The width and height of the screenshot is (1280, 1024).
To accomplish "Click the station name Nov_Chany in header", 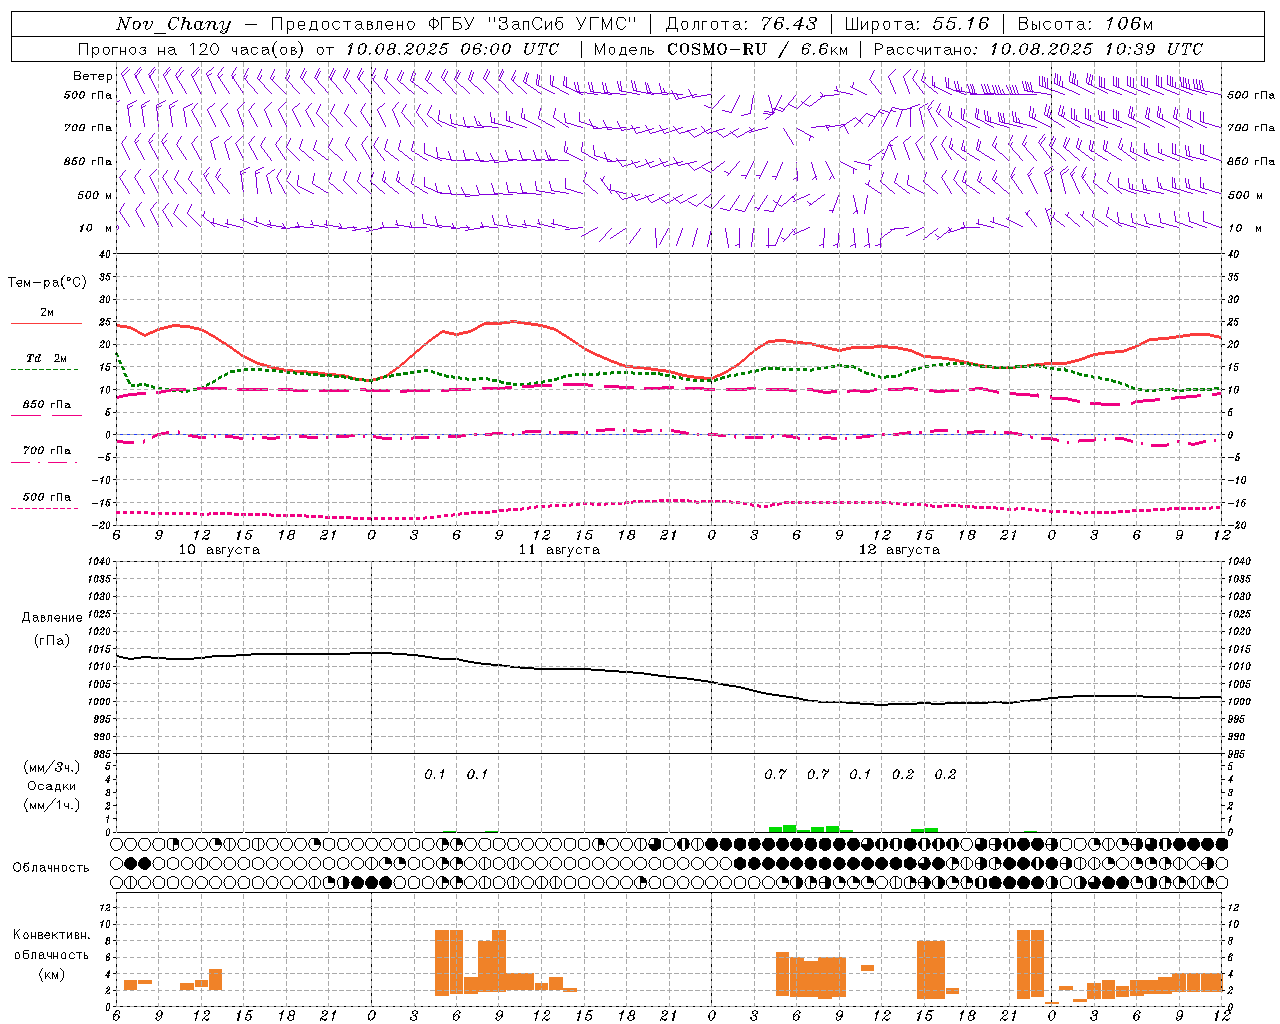I will (x=174, y=24).
